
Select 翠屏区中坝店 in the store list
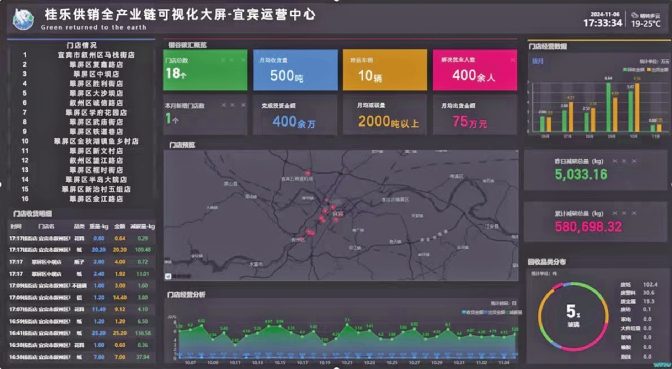point(96,74)
